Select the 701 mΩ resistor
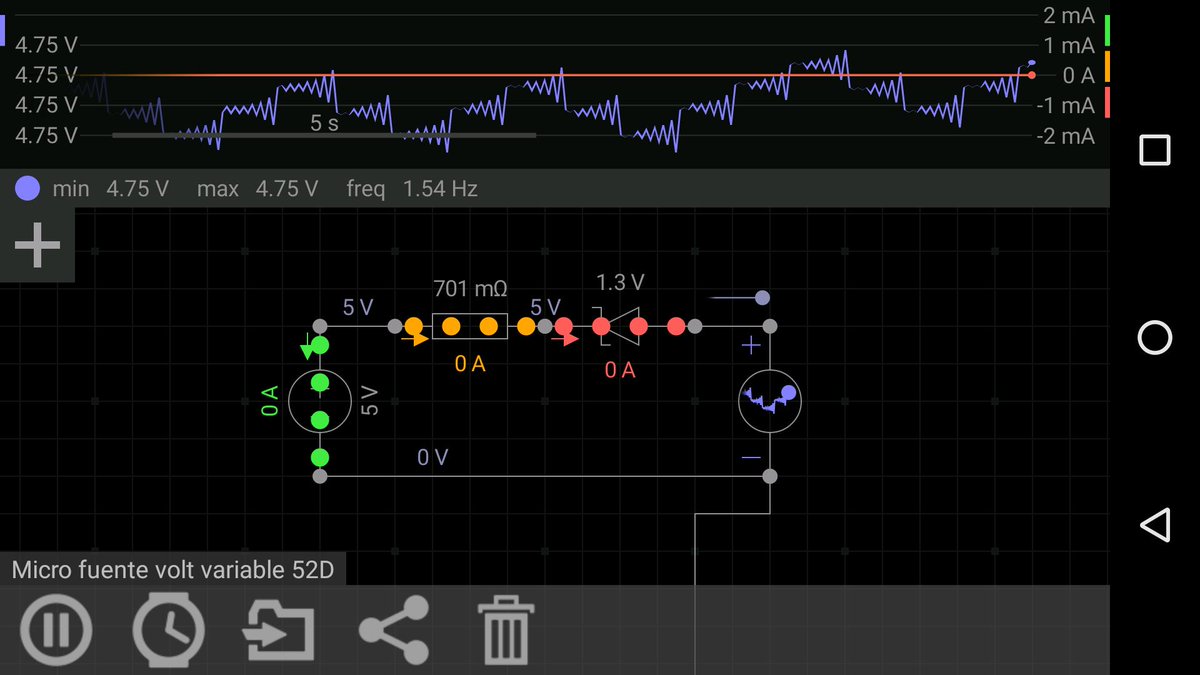This screenshot has height=675, width=1200. coord(469,326)
